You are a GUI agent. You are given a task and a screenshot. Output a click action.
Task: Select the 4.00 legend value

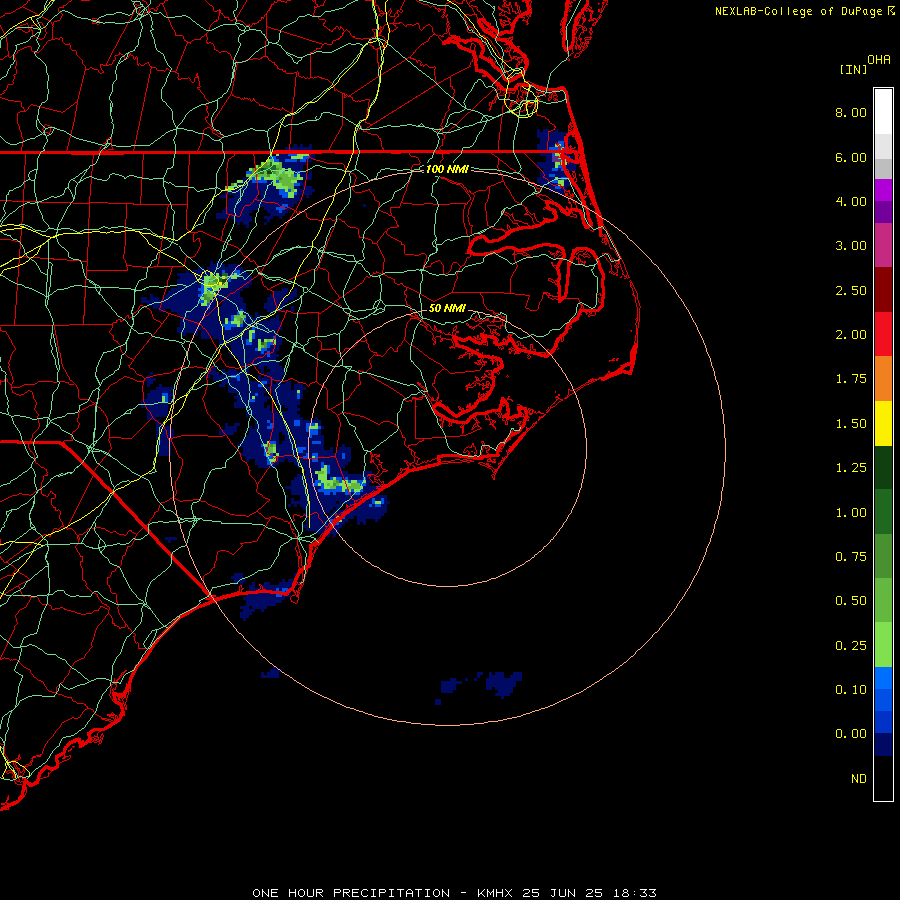coord(851,201)
